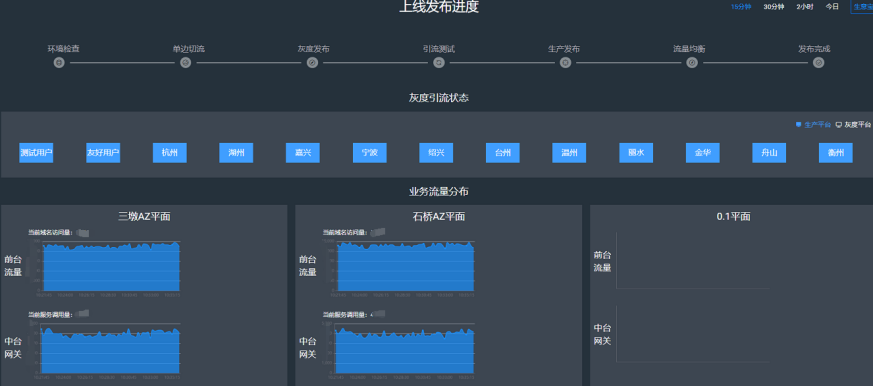This screenshot has width=873, height=386.
Task: Click 当前域名访问量 label in 三墩AZ平面
Action: (x=51, y=232)
